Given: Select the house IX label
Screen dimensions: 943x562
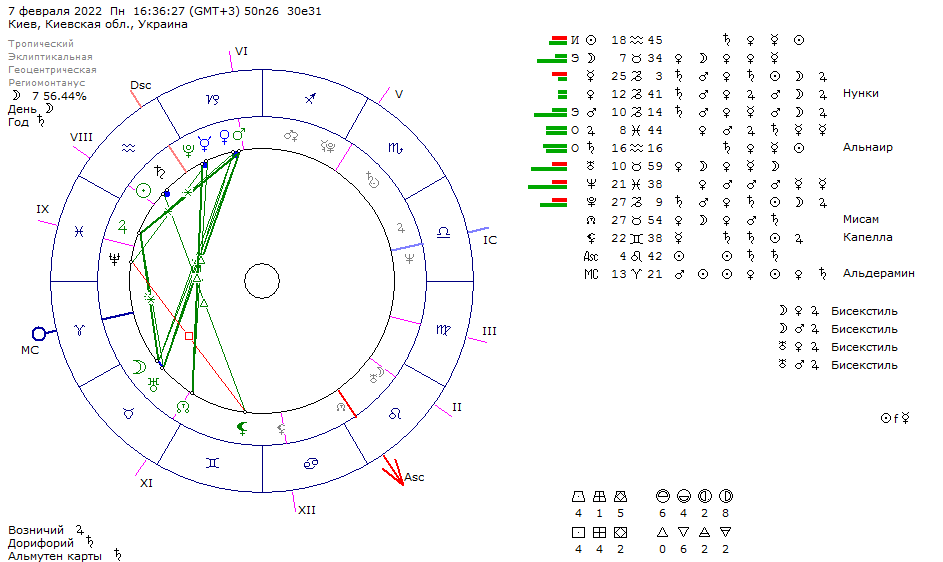Looking at the screenshot, I should click(x=42, y=209).
